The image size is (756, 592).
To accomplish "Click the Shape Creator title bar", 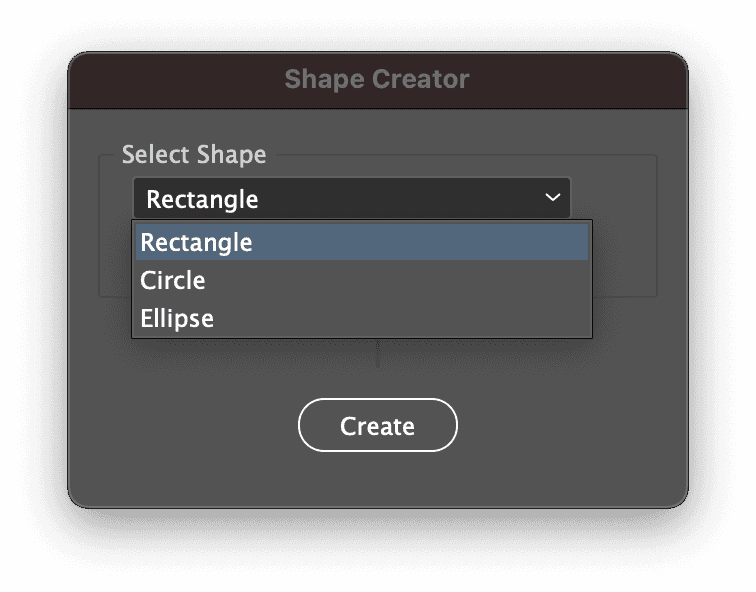I will point(378,80).
